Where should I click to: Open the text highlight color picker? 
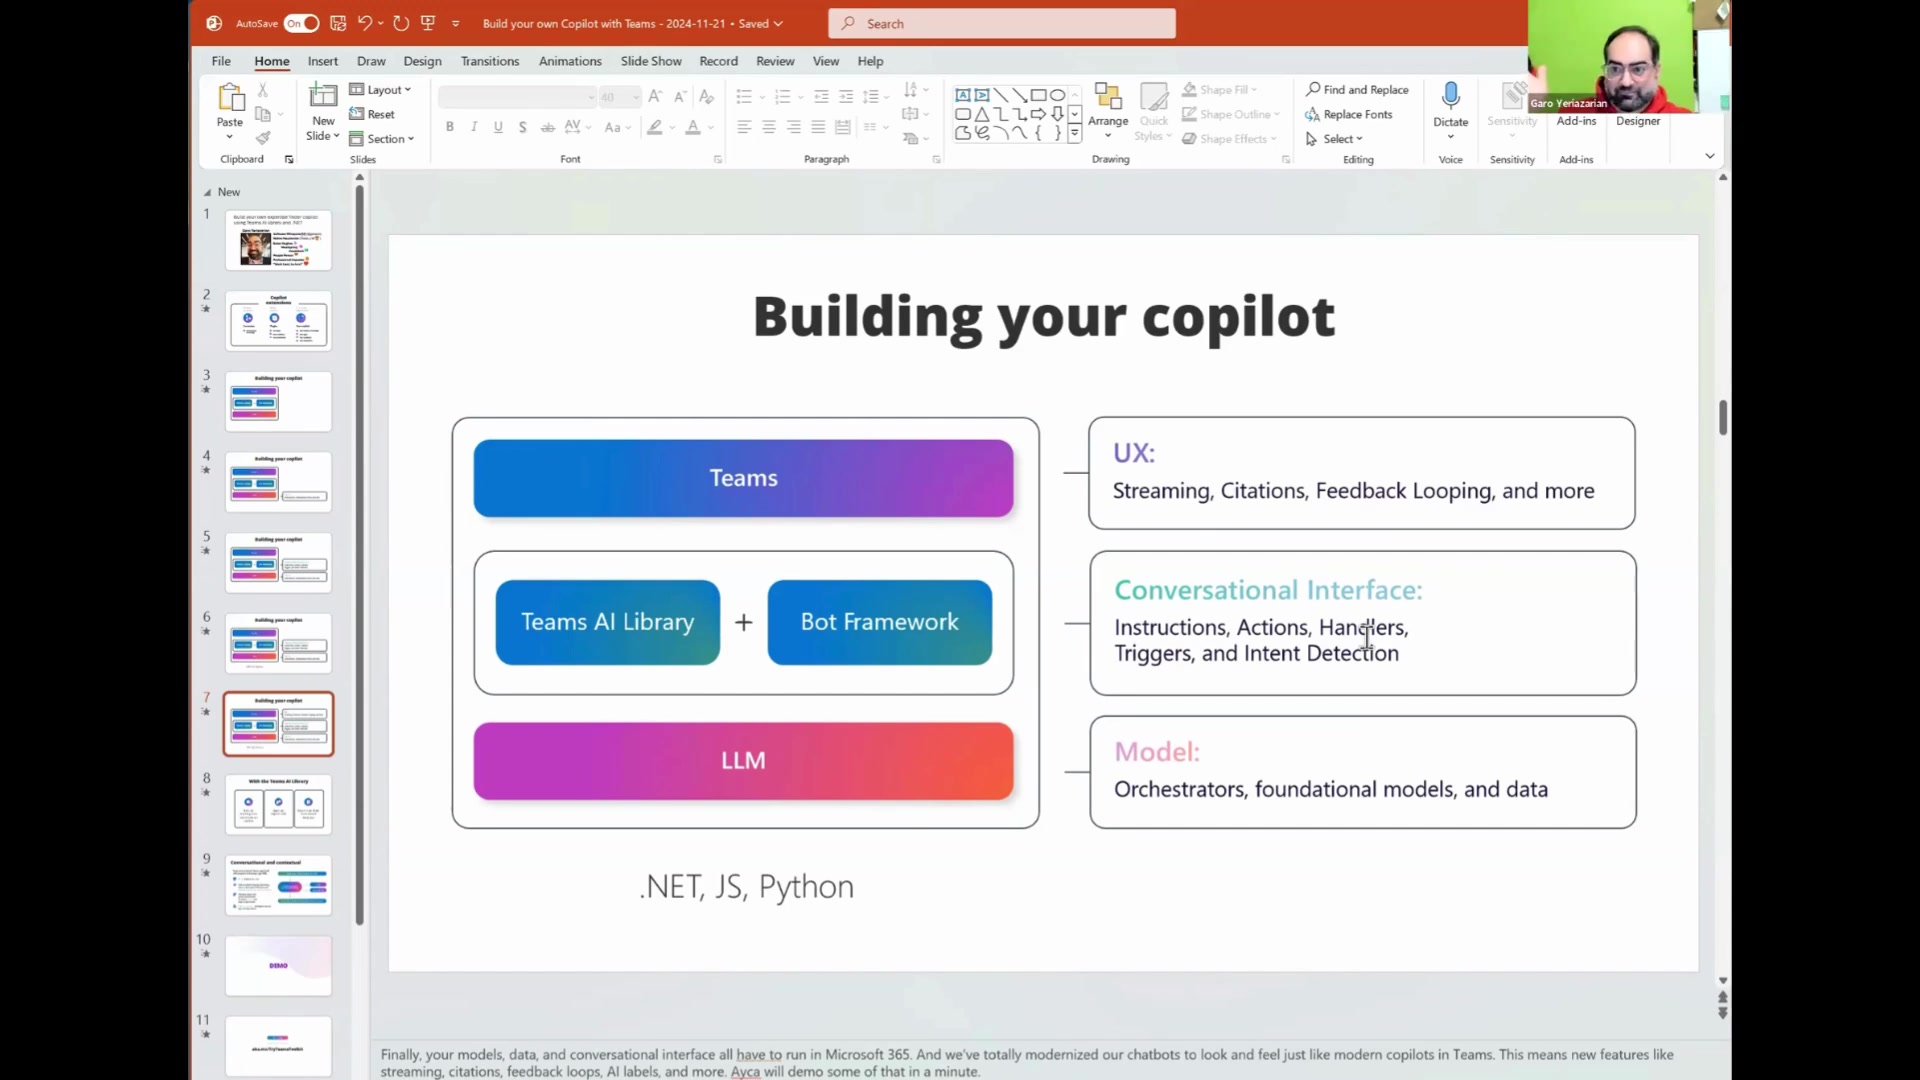pyautogui.click(x=655, y=127)
